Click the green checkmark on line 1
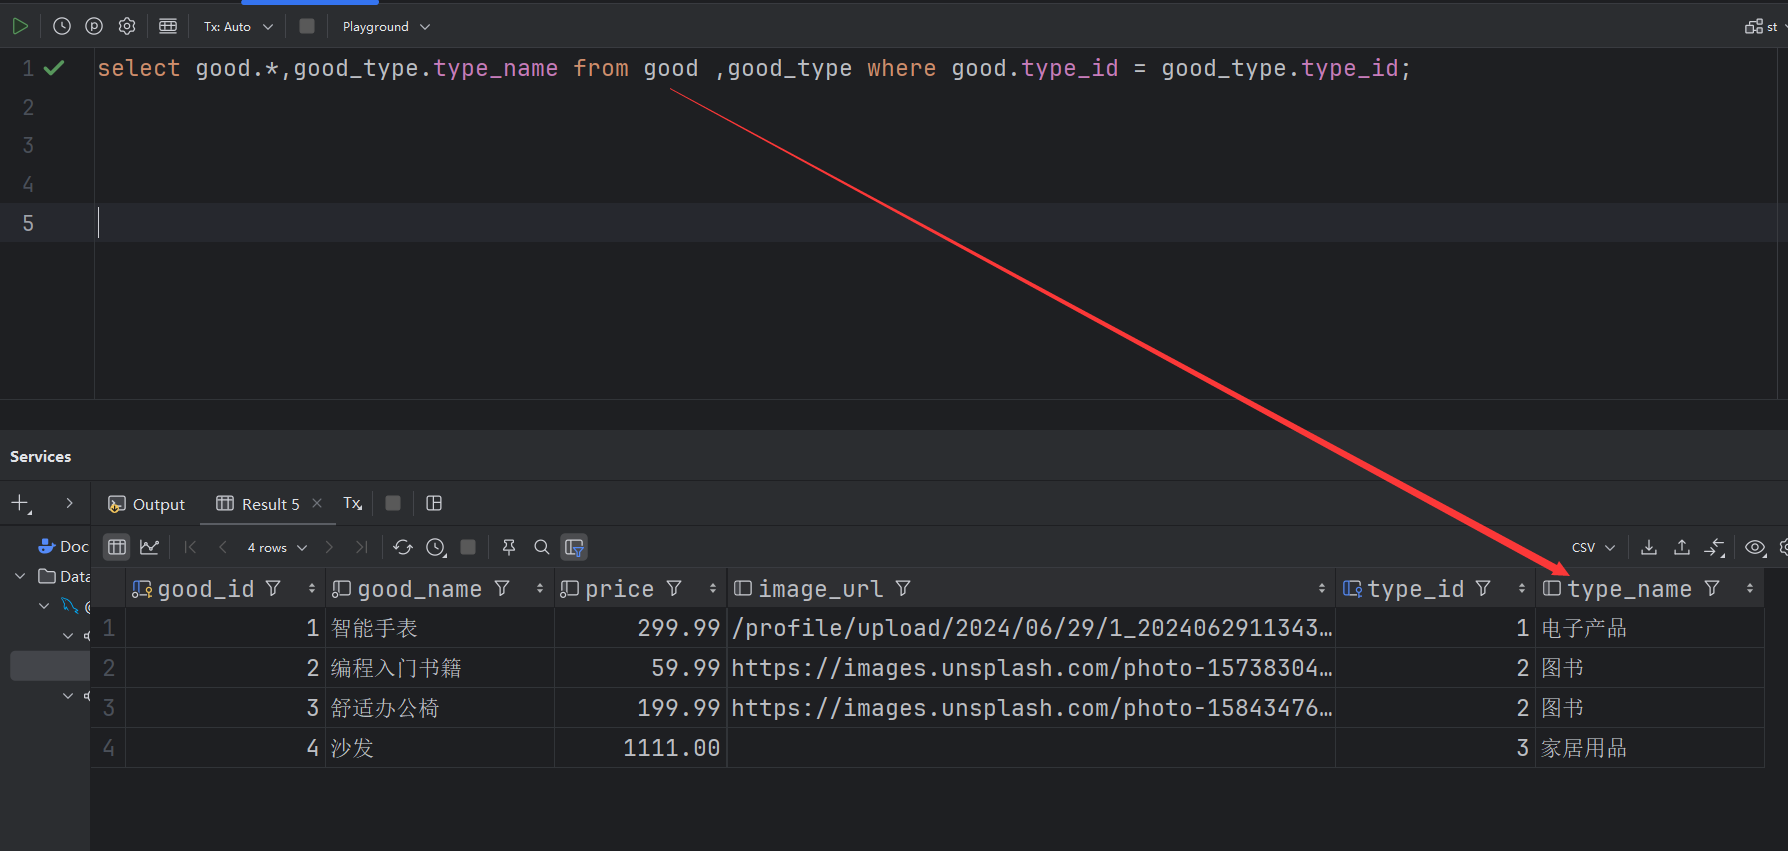 (54, 68)
